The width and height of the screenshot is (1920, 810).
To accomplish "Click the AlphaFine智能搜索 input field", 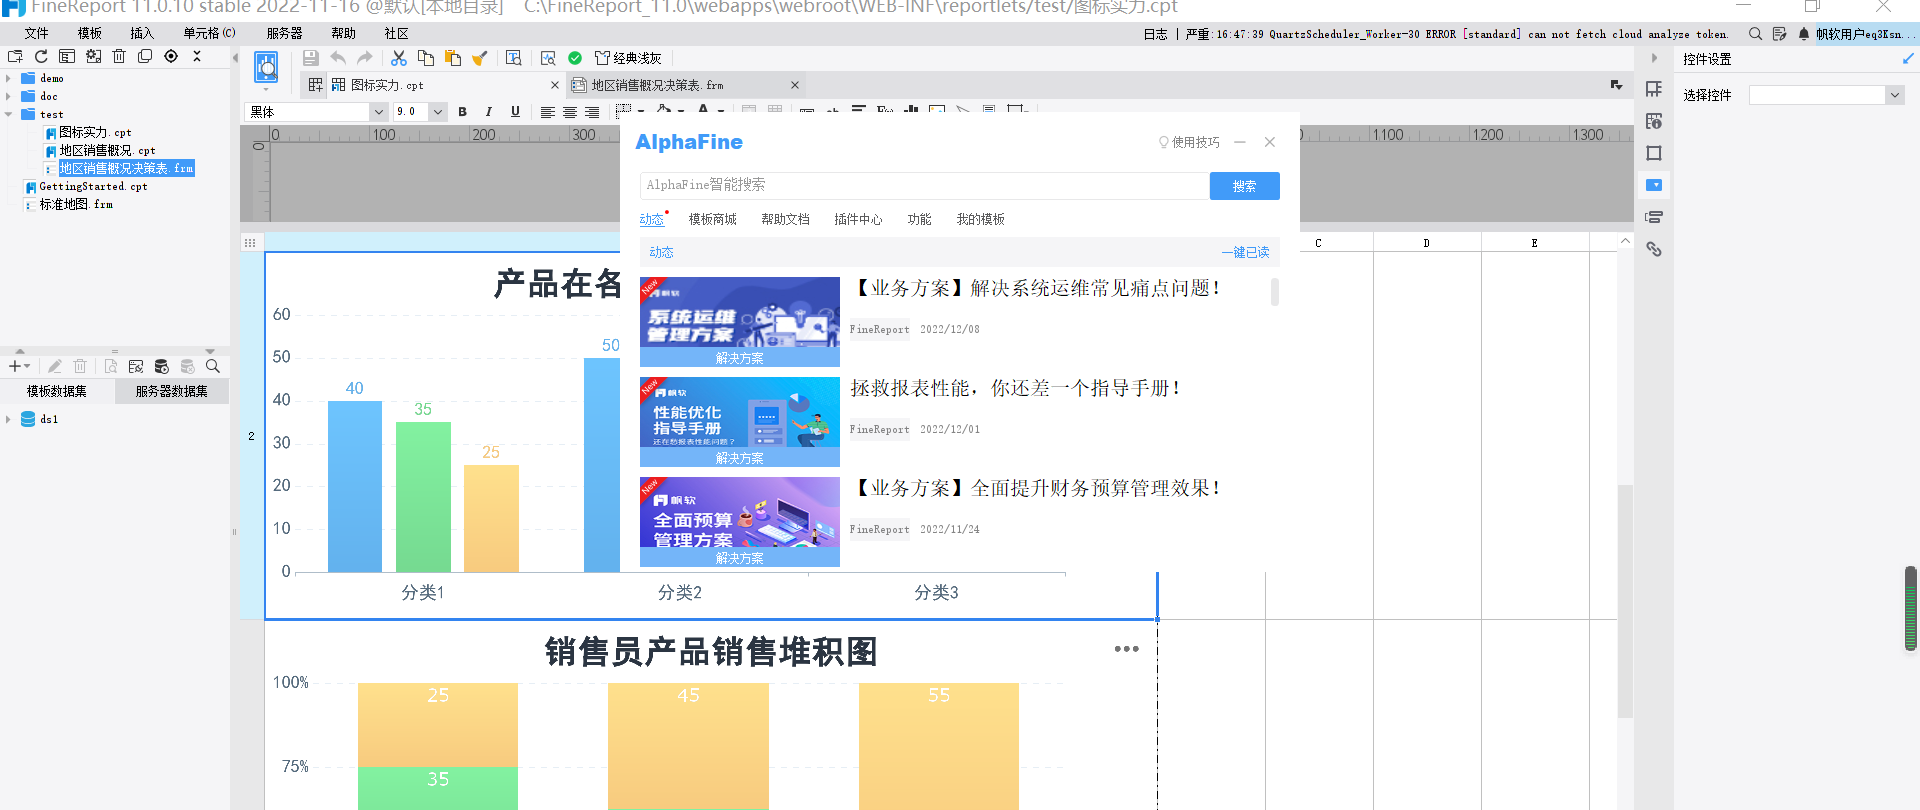I will [x=922, y=185].
